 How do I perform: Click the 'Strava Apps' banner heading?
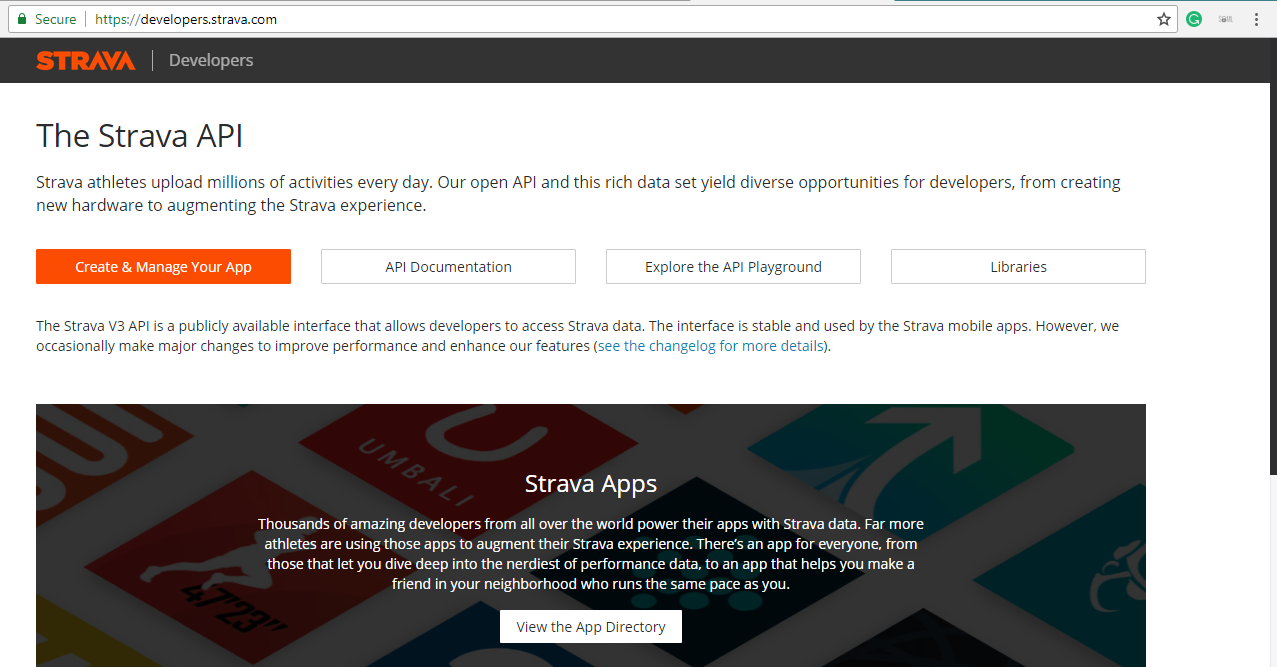click(591, 484)
